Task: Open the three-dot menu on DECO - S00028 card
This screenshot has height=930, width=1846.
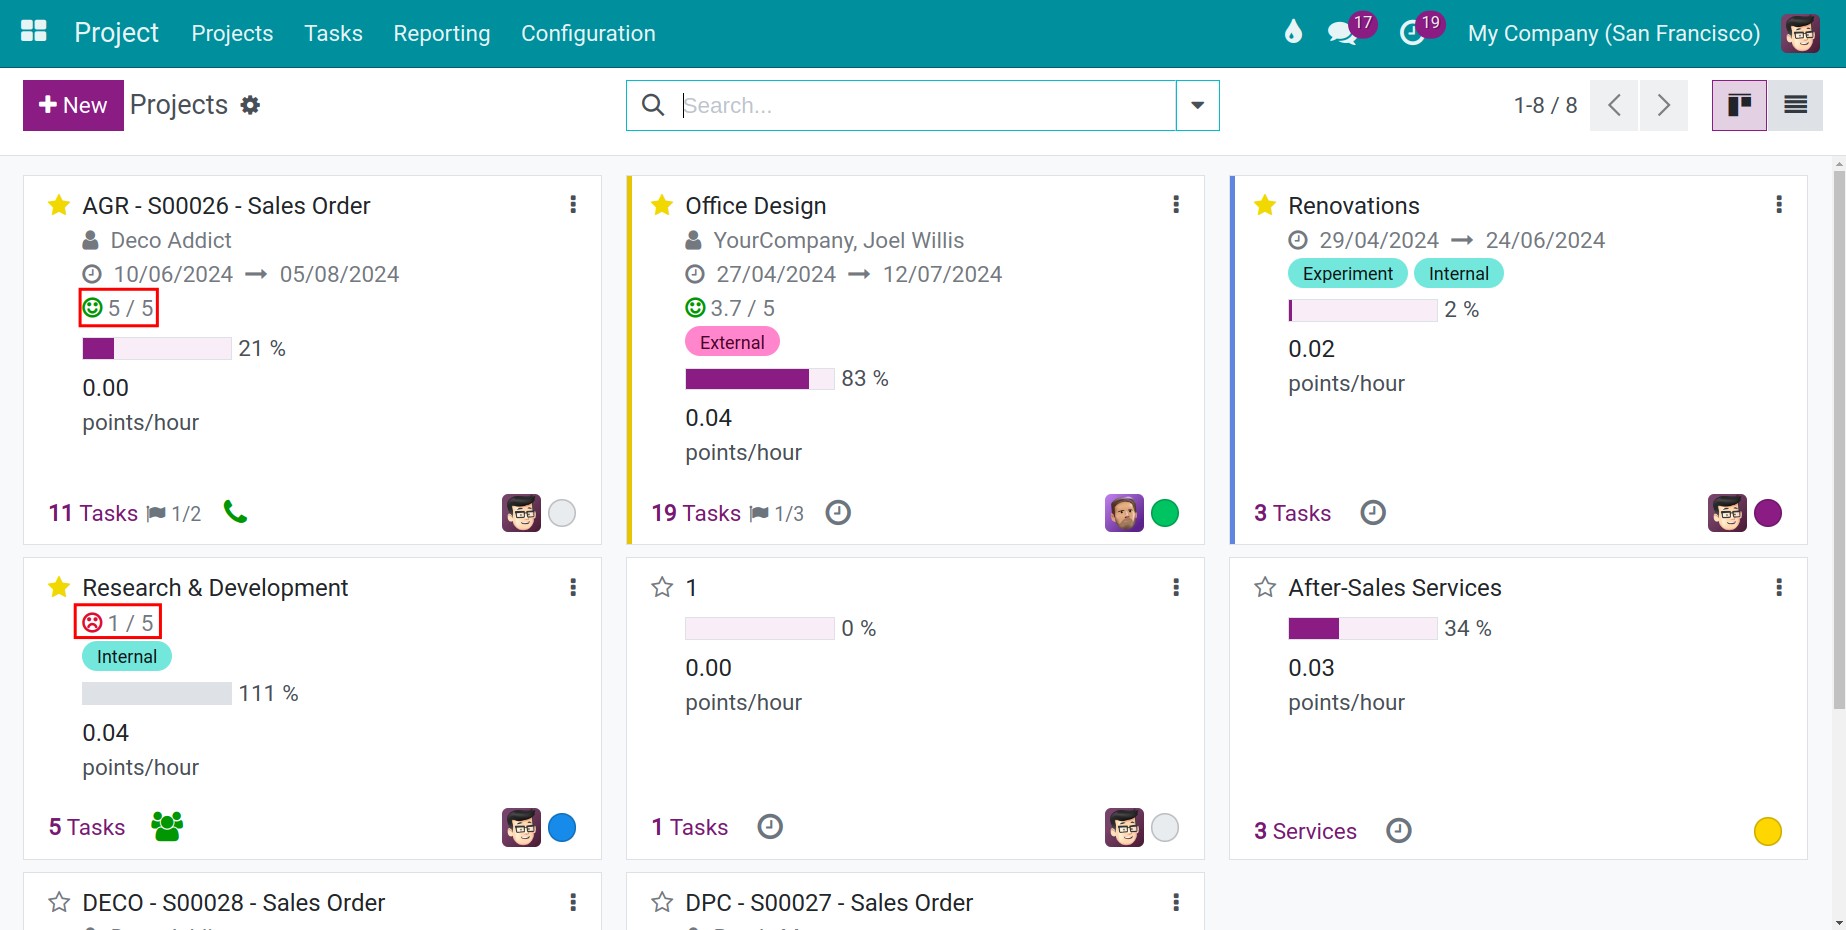Action: click(573, 902)
